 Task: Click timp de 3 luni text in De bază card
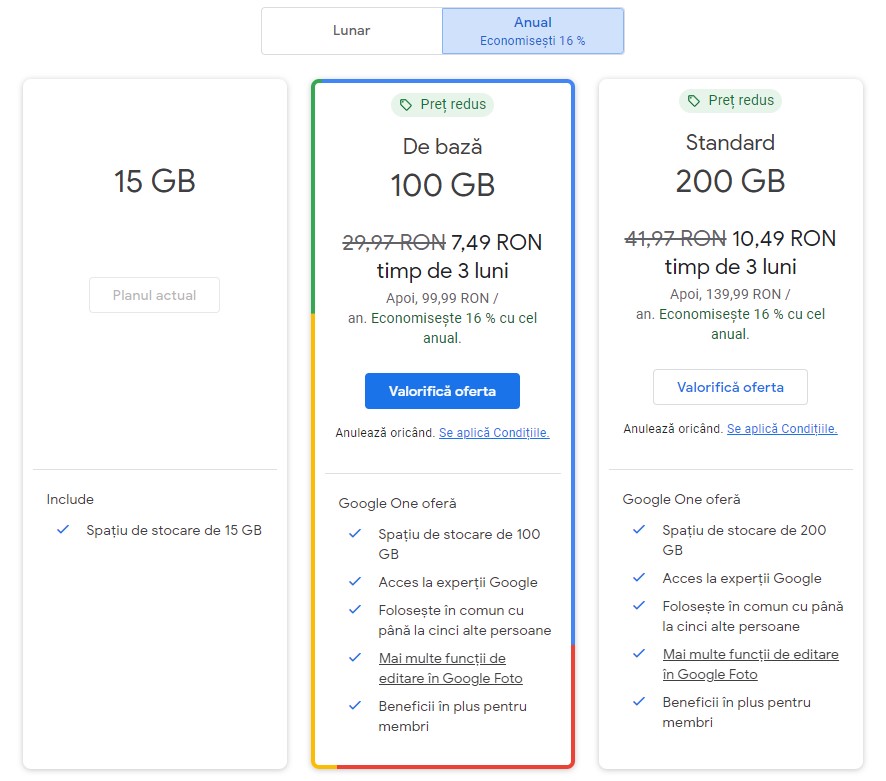click(x=442, y=271)
